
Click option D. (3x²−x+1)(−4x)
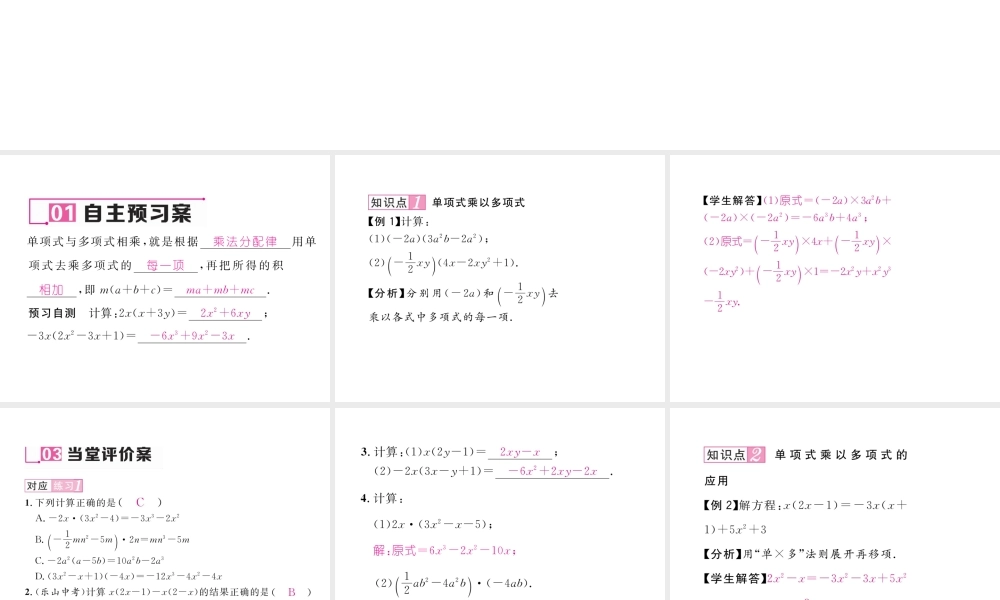[129, 576]
